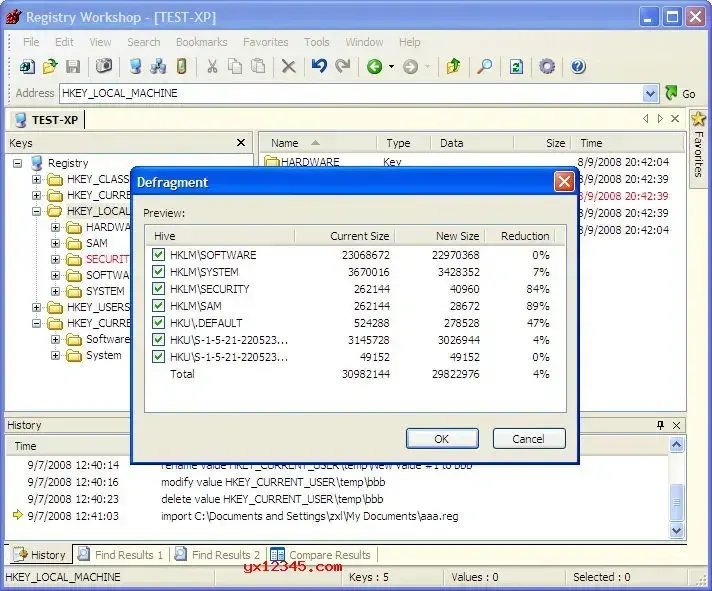Click the magnifier find icon
712x591 pixels.
coord(485,67)
